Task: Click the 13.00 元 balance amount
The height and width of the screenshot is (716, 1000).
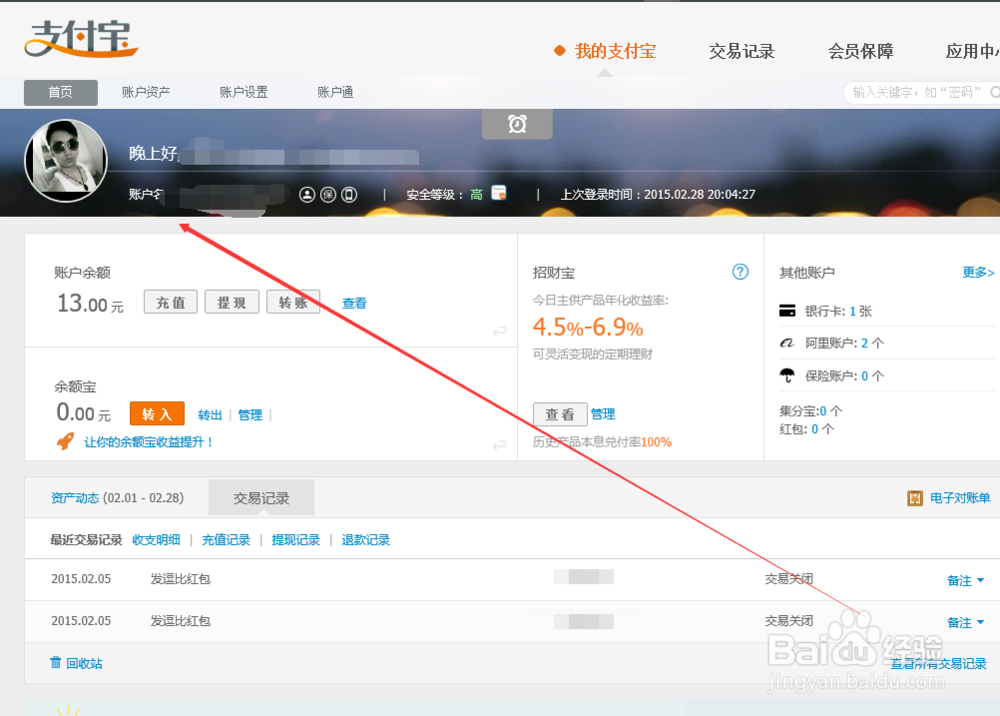Action: (90, 303)
